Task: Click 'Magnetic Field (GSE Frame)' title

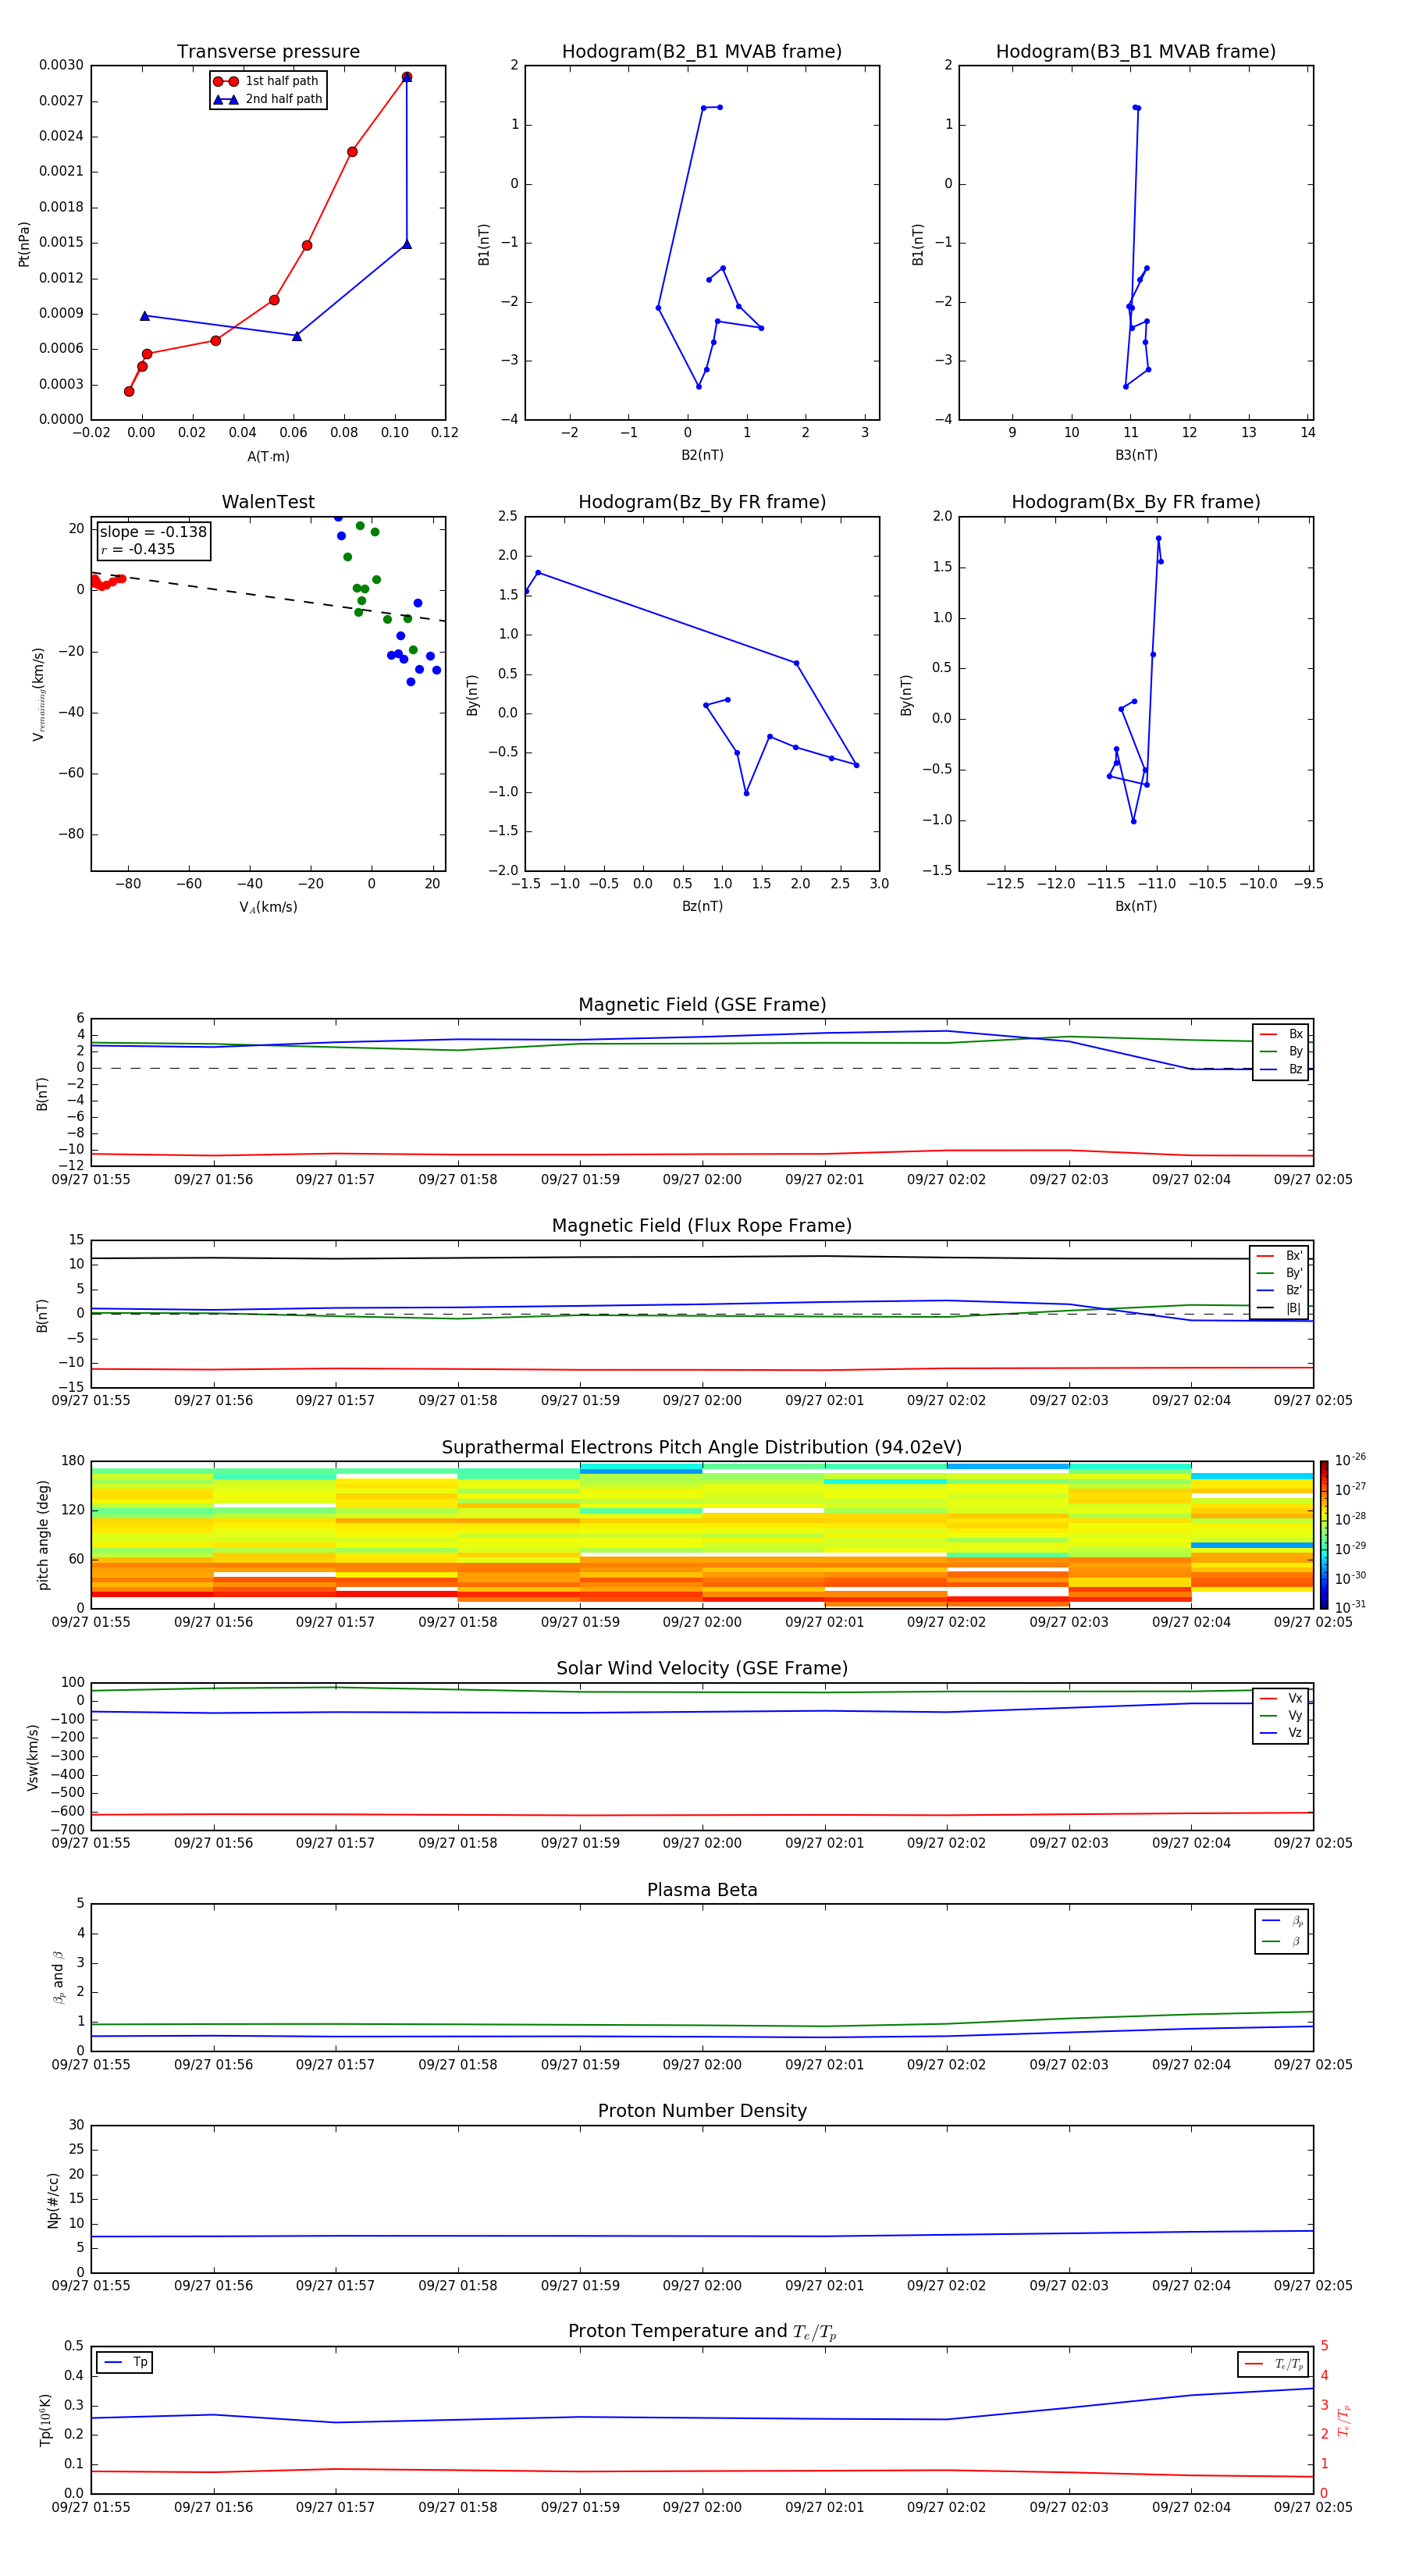Action: coord(702,1005)
